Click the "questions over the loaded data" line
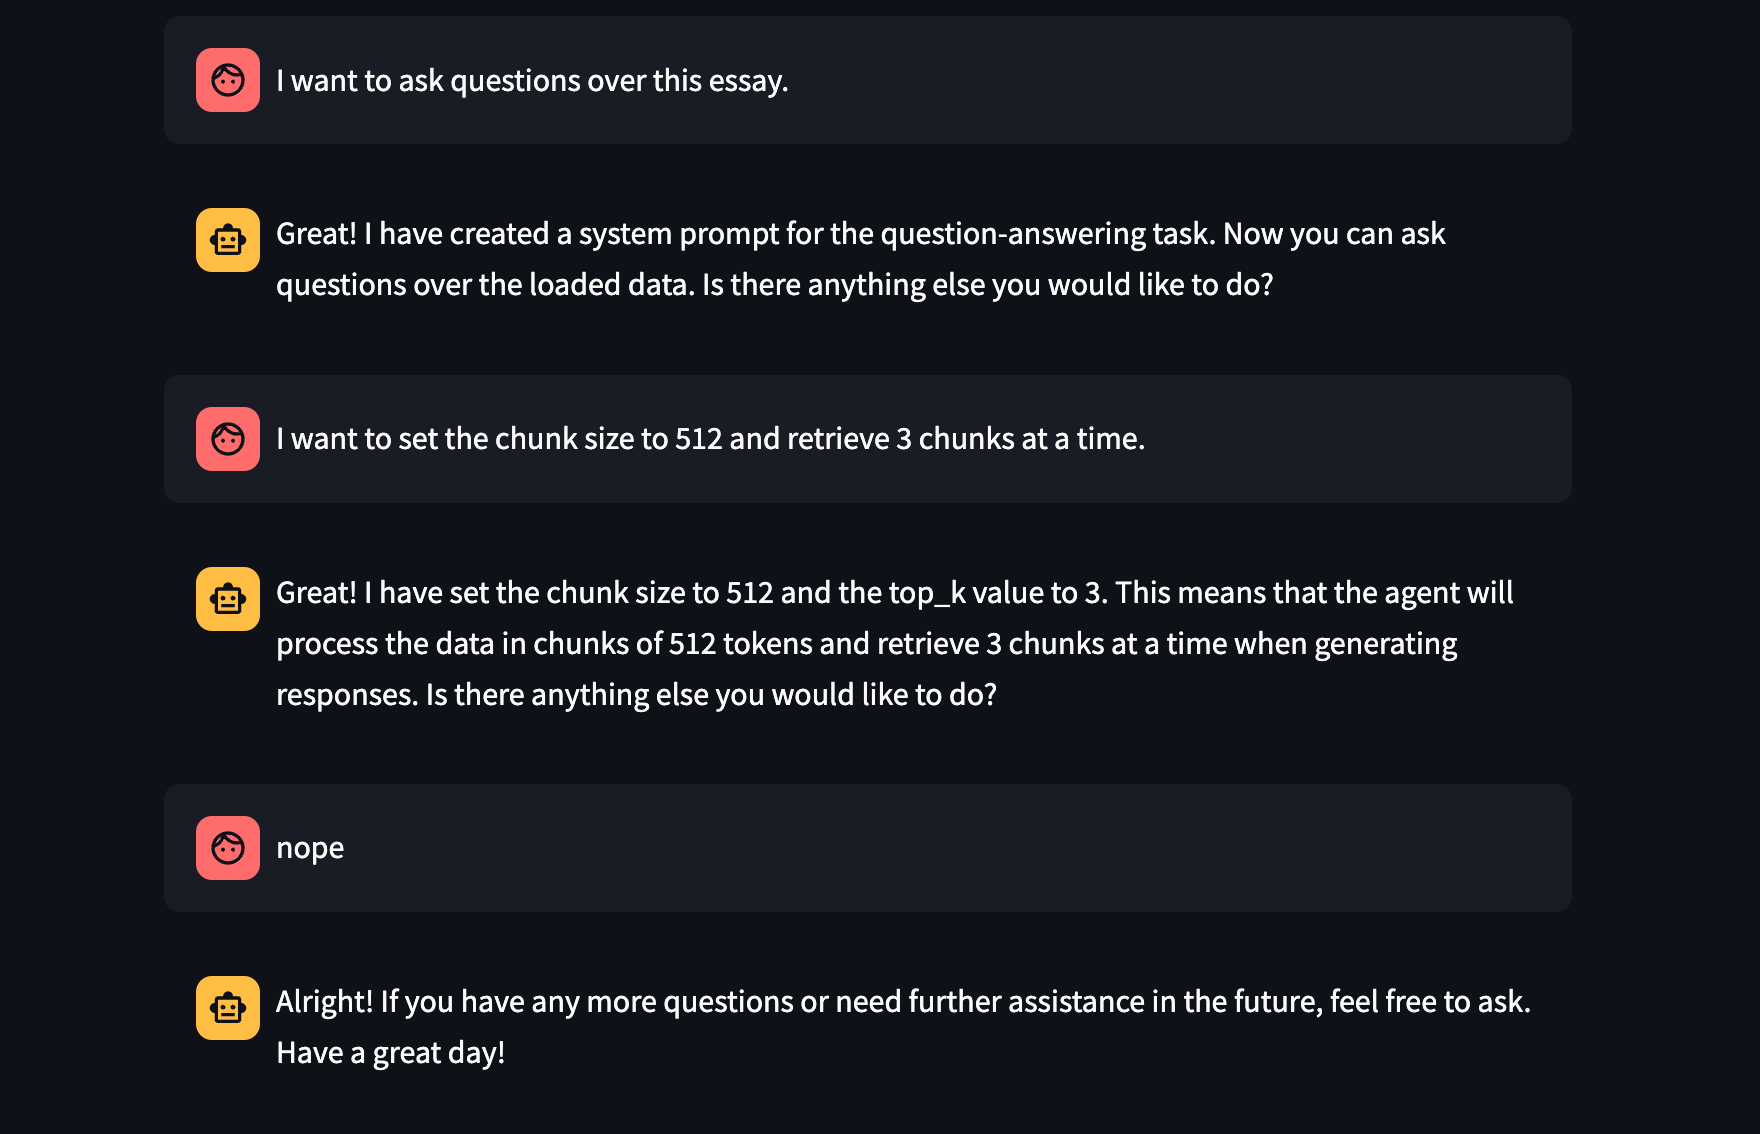 point(774,285)
